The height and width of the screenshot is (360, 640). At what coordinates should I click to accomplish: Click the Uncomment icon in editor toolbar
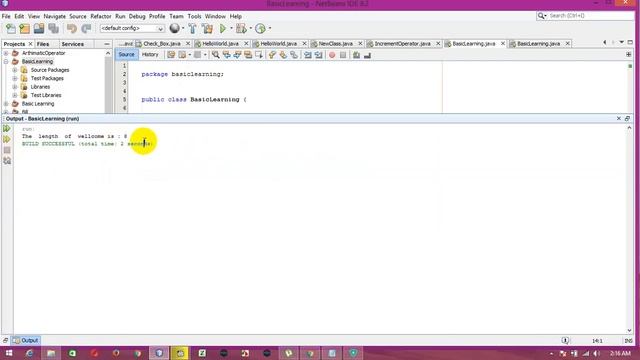coord(367,55)
